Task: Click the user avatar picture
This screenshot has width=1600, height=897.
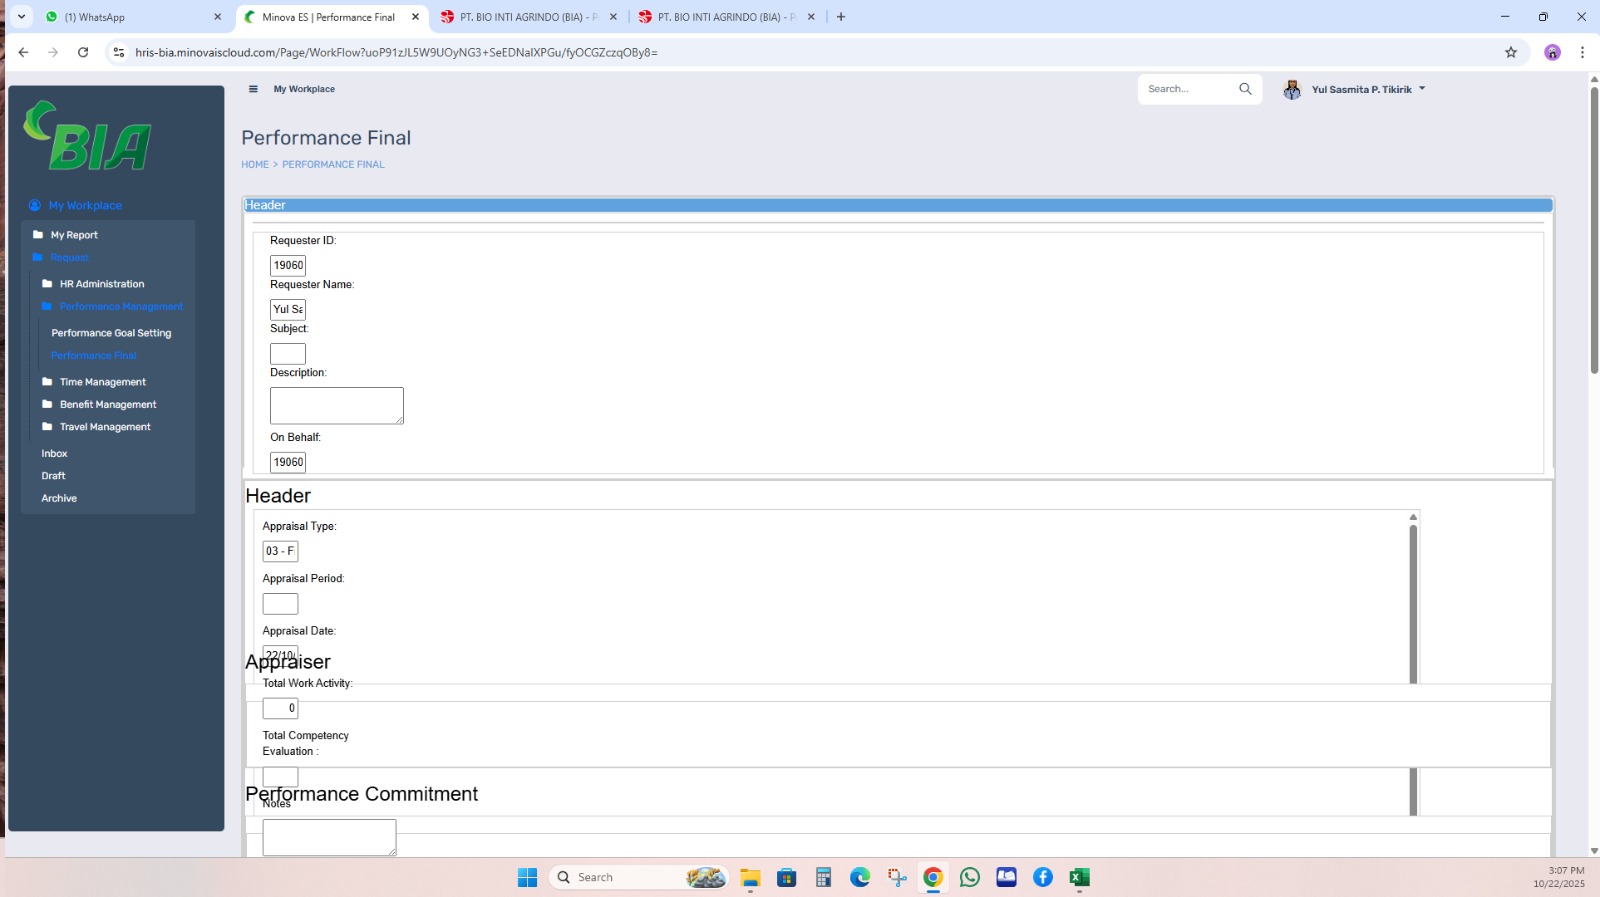Action: tap(1292, 90)
